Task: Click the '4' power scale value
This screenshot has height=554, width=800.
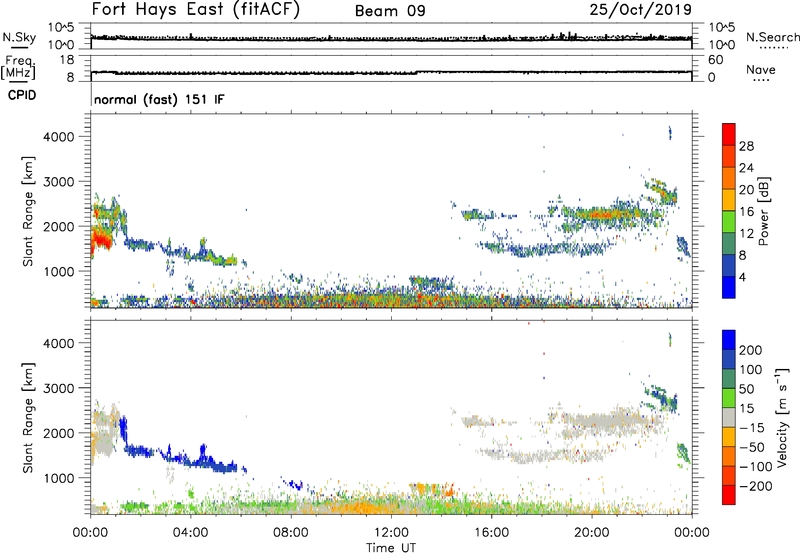Action: click(x=742, y=277)
